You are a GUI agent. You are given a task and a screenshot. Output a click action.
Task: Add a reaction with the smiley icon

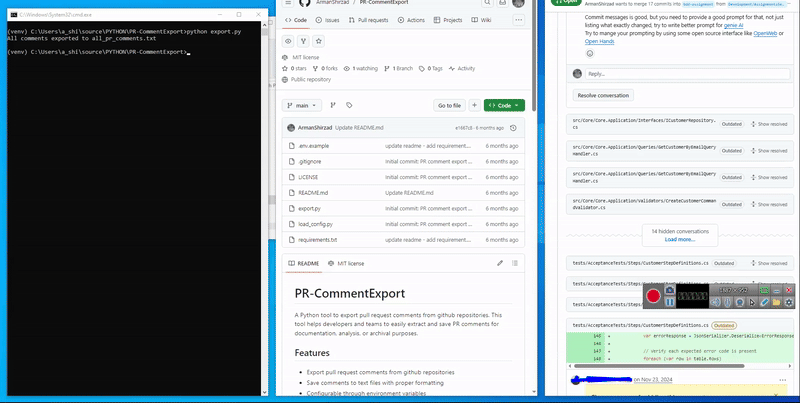pos(590,54)
